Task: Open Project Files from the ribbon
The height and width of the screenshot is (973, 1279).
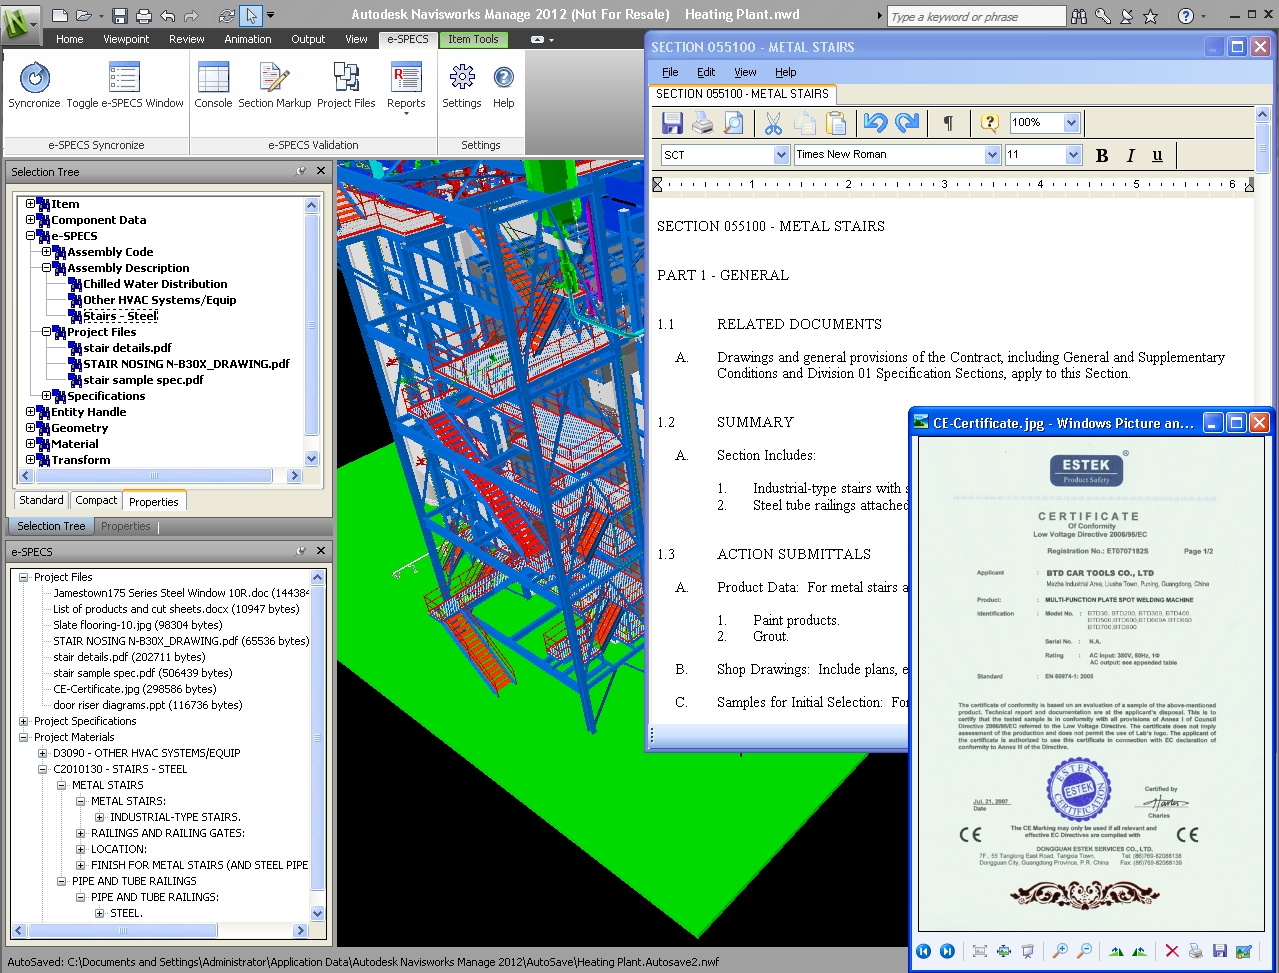Action: tap(346, 85)
